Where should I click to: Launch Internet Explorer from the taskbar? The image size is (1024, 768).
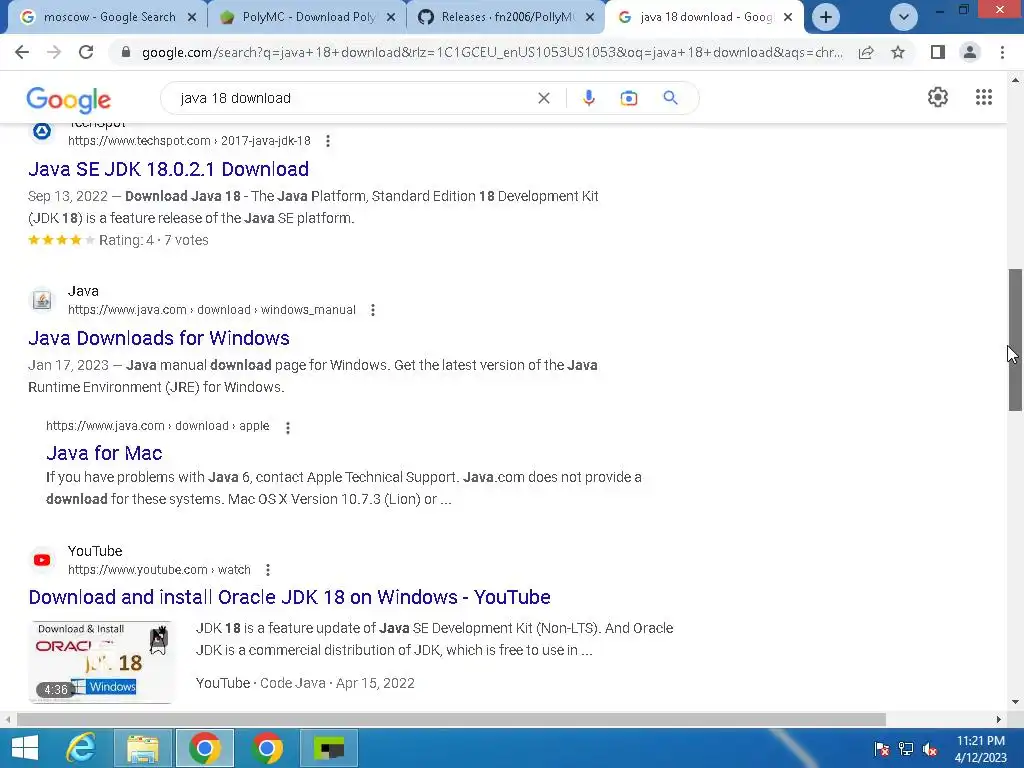(82, 748)
